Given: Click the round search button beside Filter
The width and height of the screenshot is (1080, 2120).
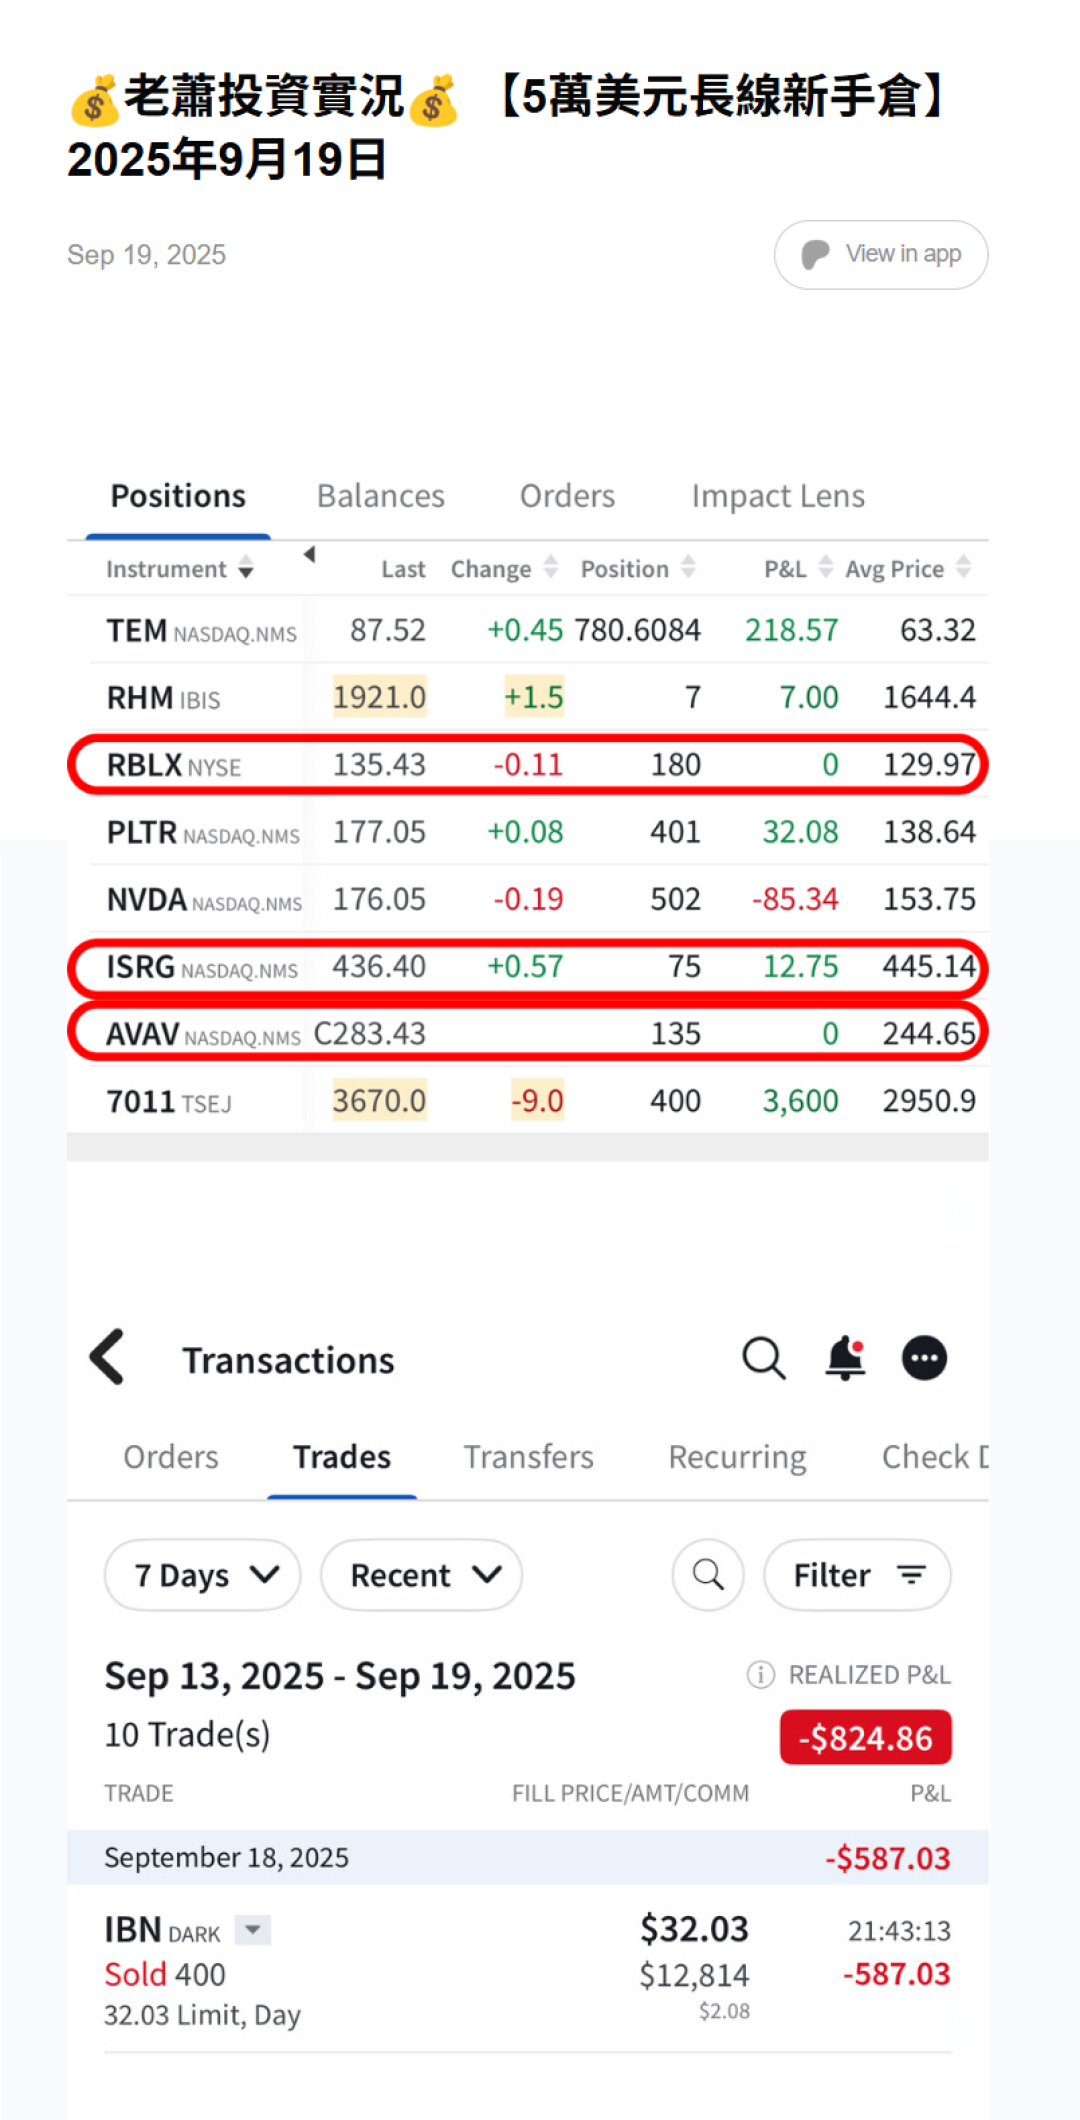Looking at the screenshot, I should pos(708,1575).
